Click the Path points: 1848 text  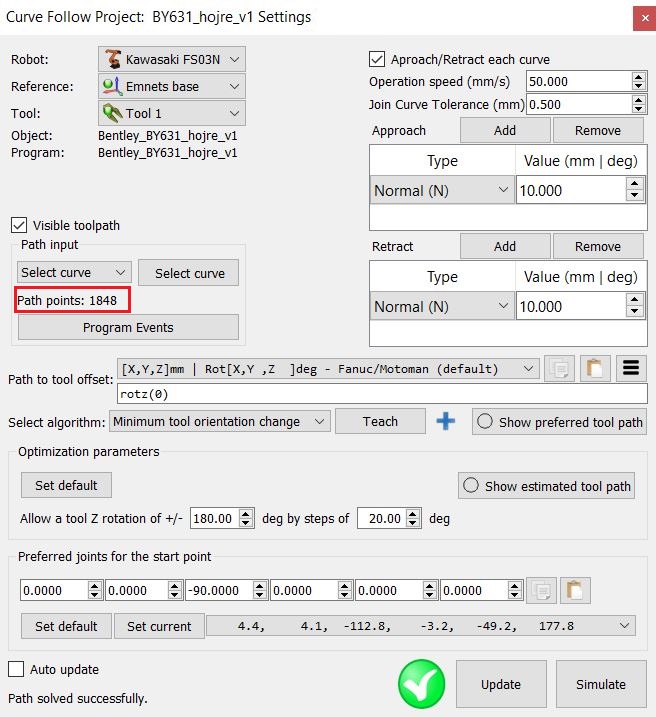point(67,300)
